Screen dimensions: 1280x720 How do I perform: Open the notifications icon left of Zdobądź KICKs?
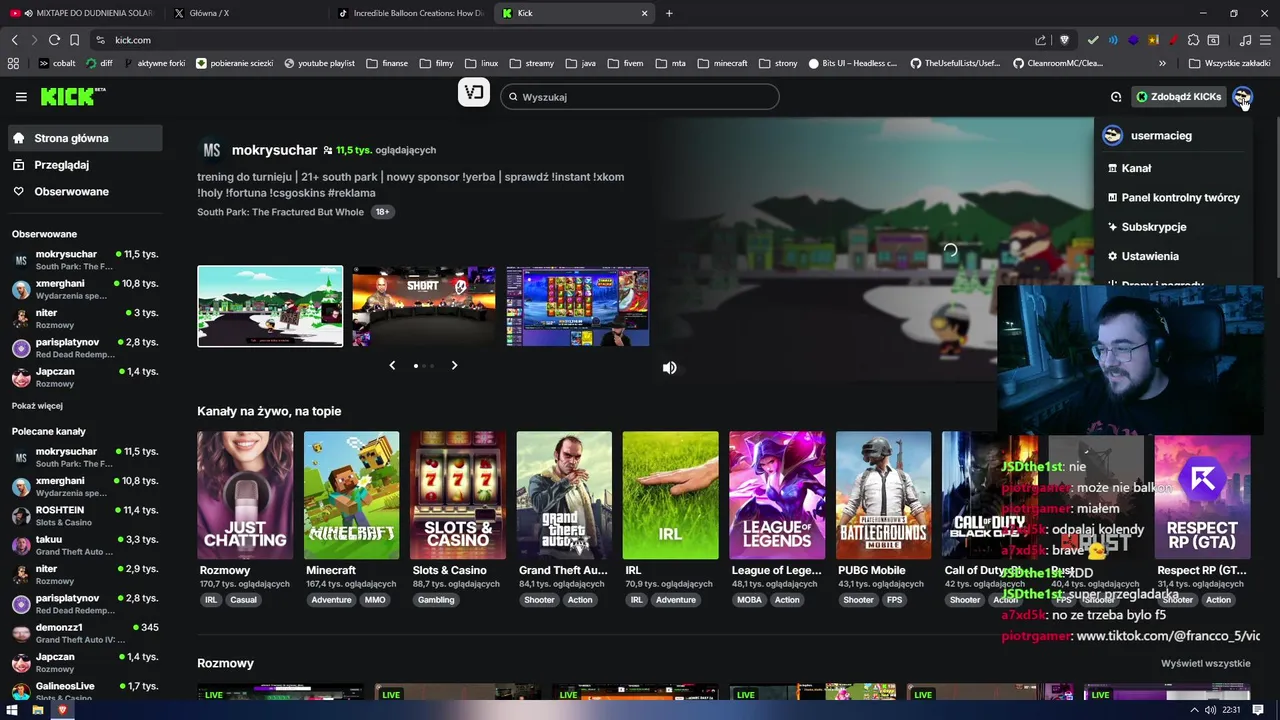(x=1116, y=97)
